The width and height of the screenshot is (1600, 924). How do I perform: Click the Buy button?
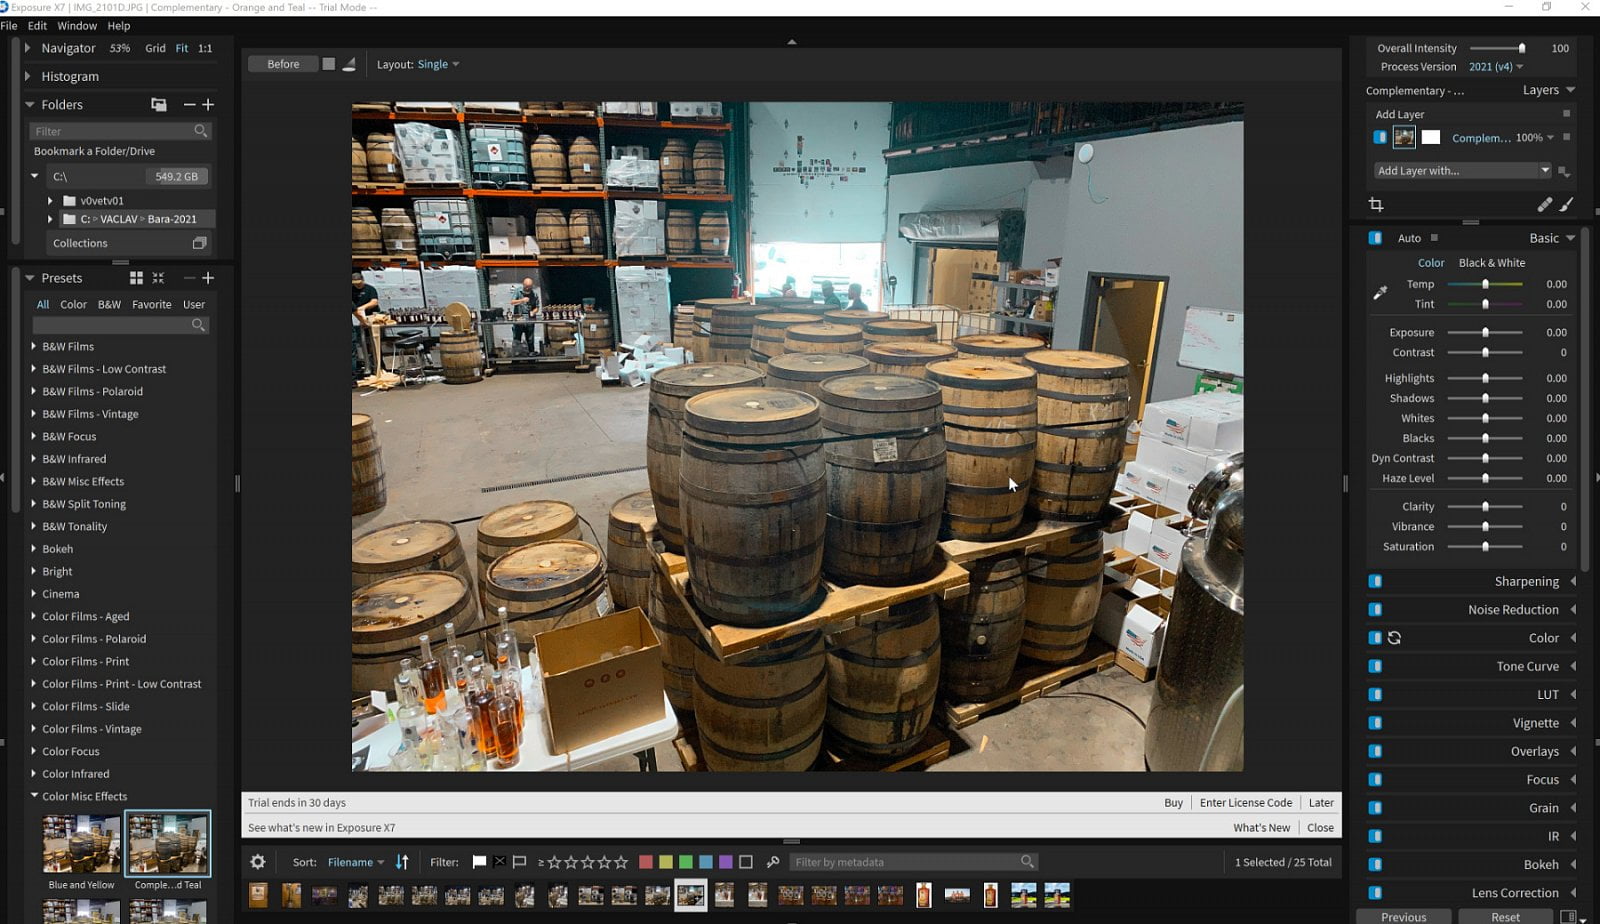click(1173, 802)
